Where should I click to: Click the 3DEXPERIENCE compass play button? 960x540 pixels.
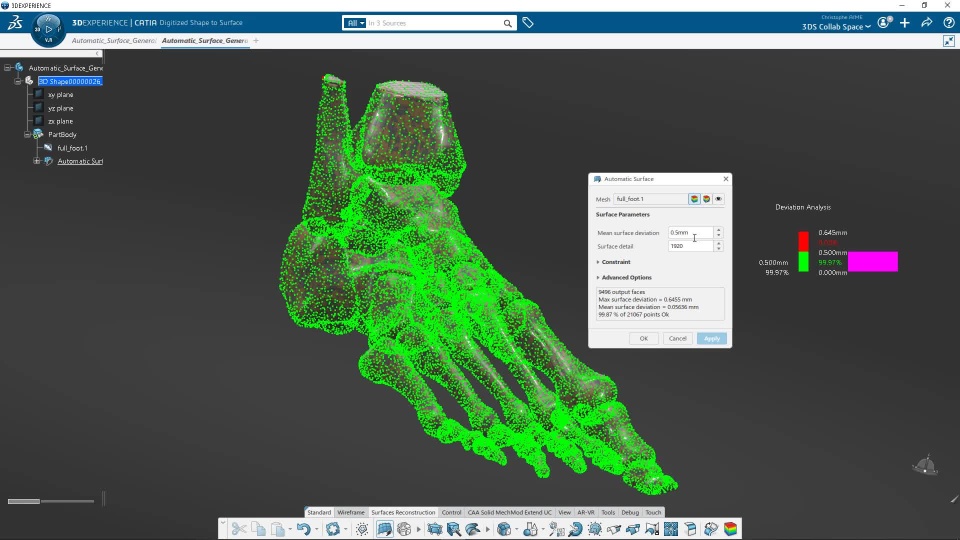click(48, 29)
